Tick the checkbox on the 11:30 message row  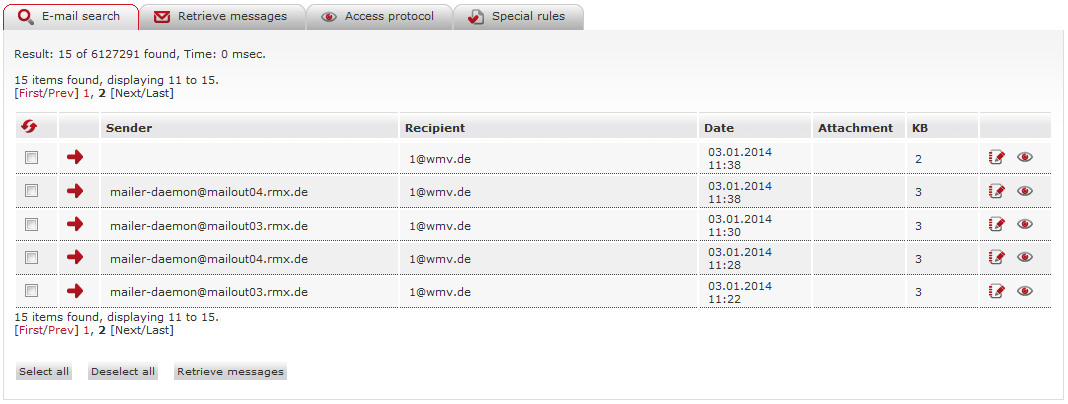point(31,225)
